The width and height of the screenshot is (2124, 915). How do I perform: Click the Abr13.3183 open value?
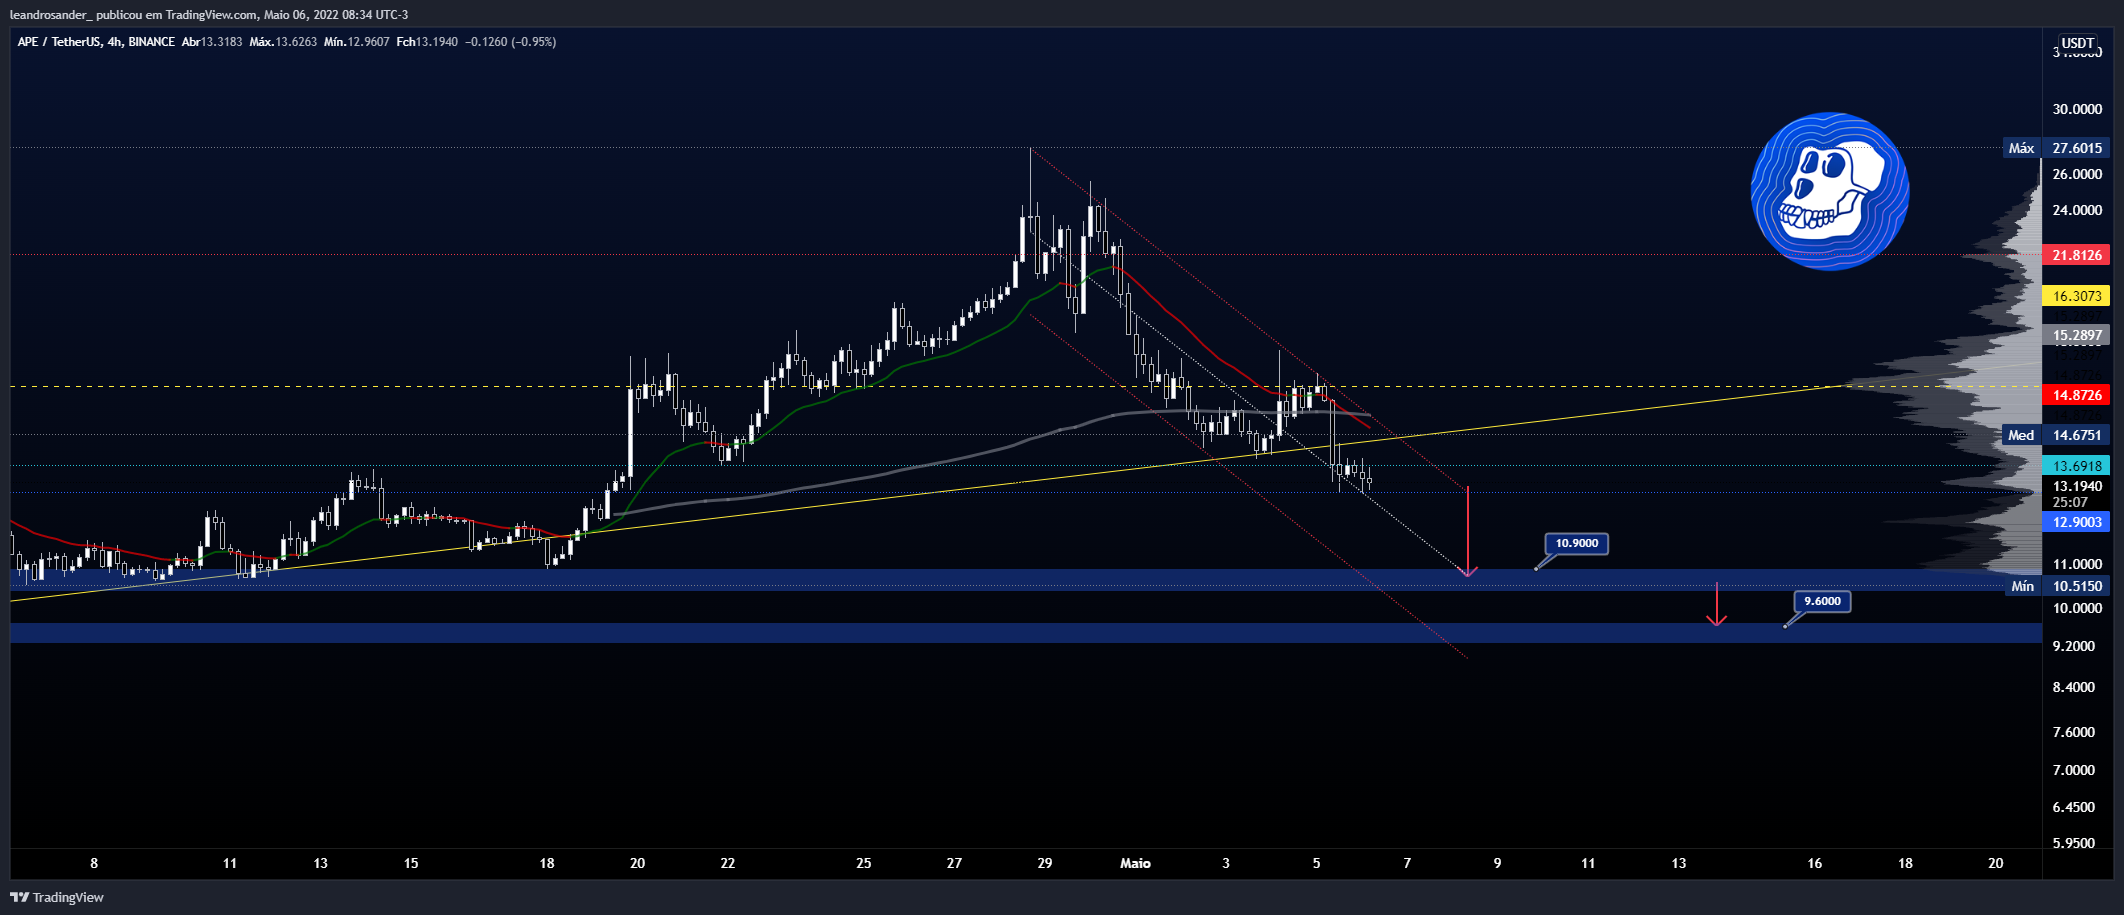[212, 42]
